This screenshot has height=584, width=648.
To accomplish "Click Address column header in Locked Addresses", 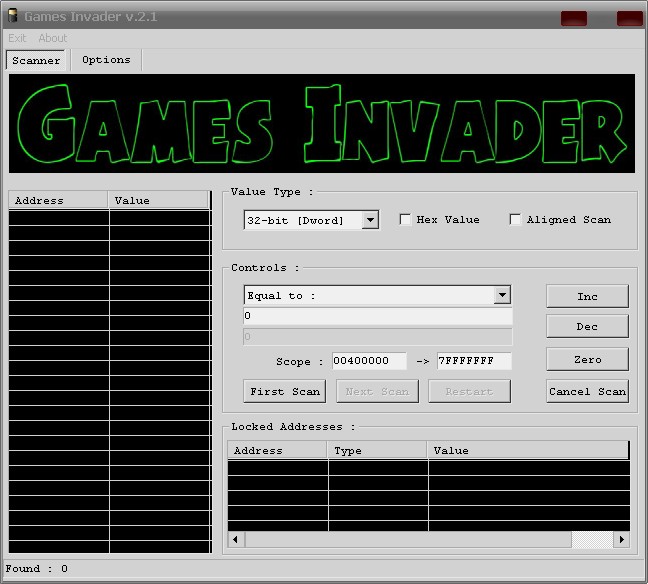I will [277, 451].
